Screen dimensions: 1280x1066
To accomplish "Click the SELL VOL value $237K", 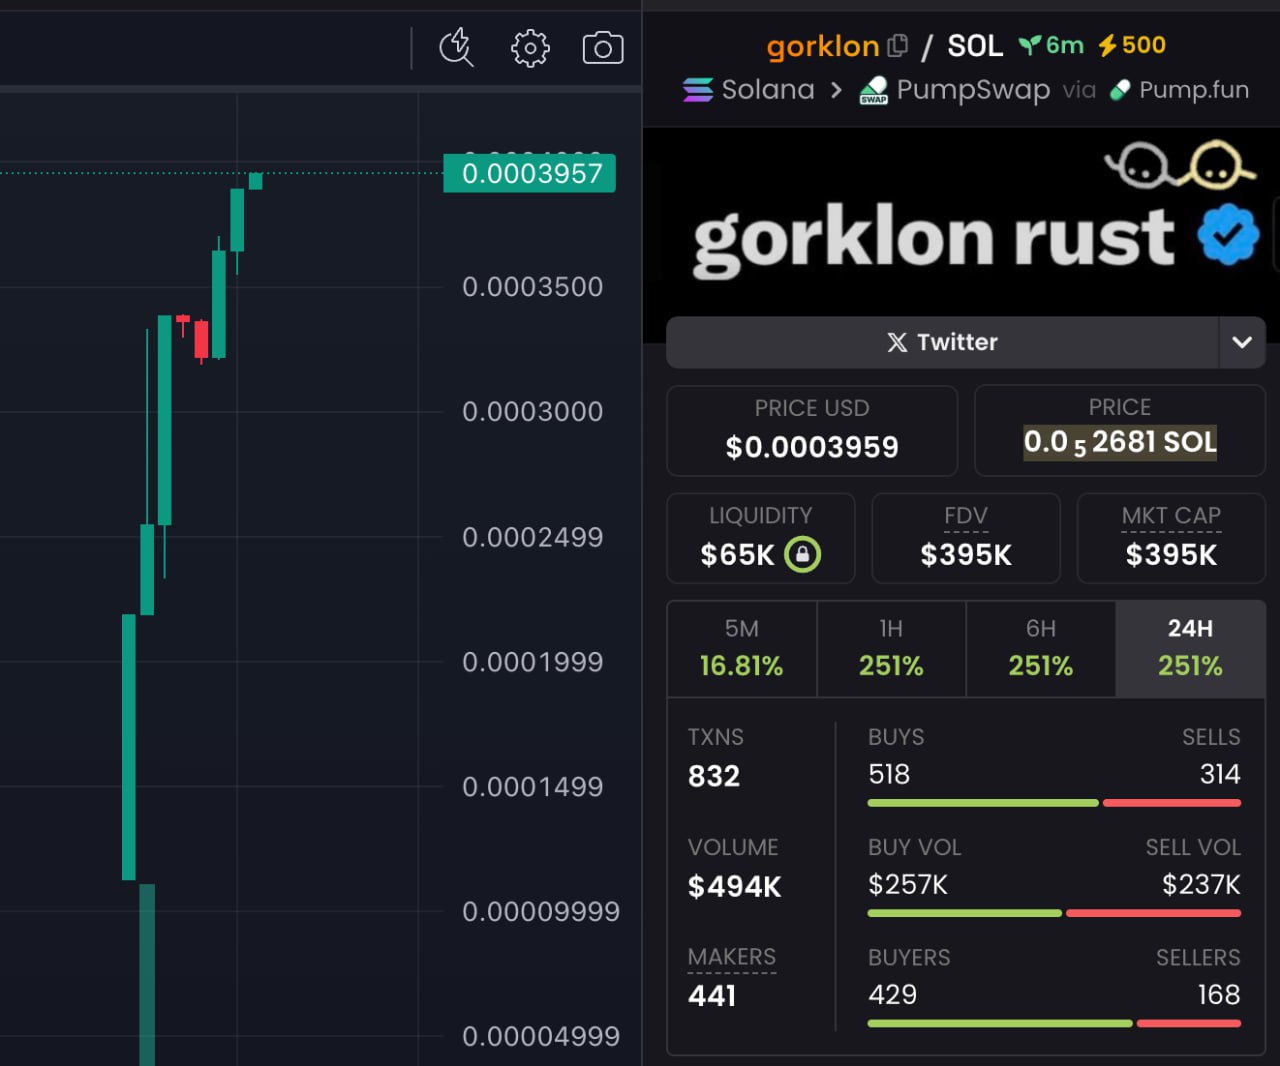I will tap(1201, 884).
